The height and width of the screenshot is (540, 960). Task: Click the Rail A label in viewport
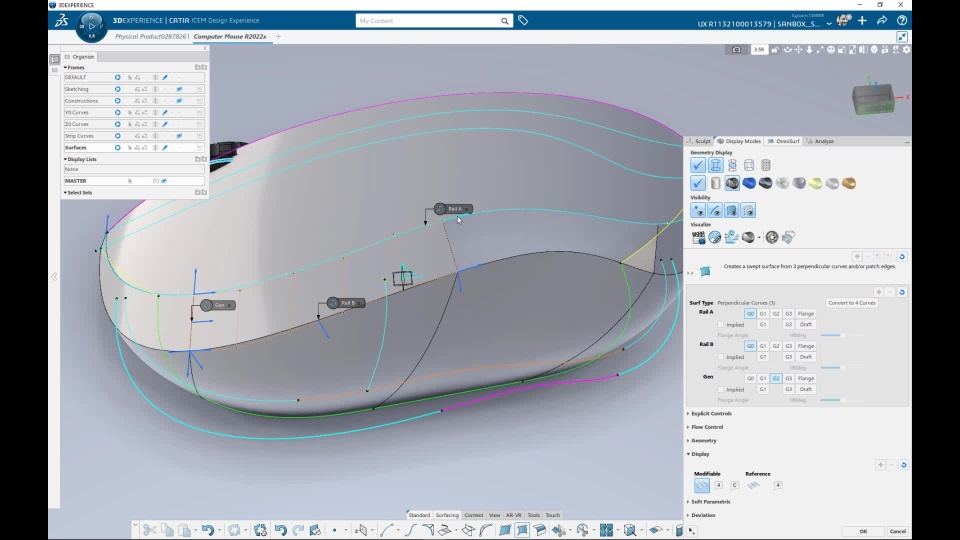(454, 209)
